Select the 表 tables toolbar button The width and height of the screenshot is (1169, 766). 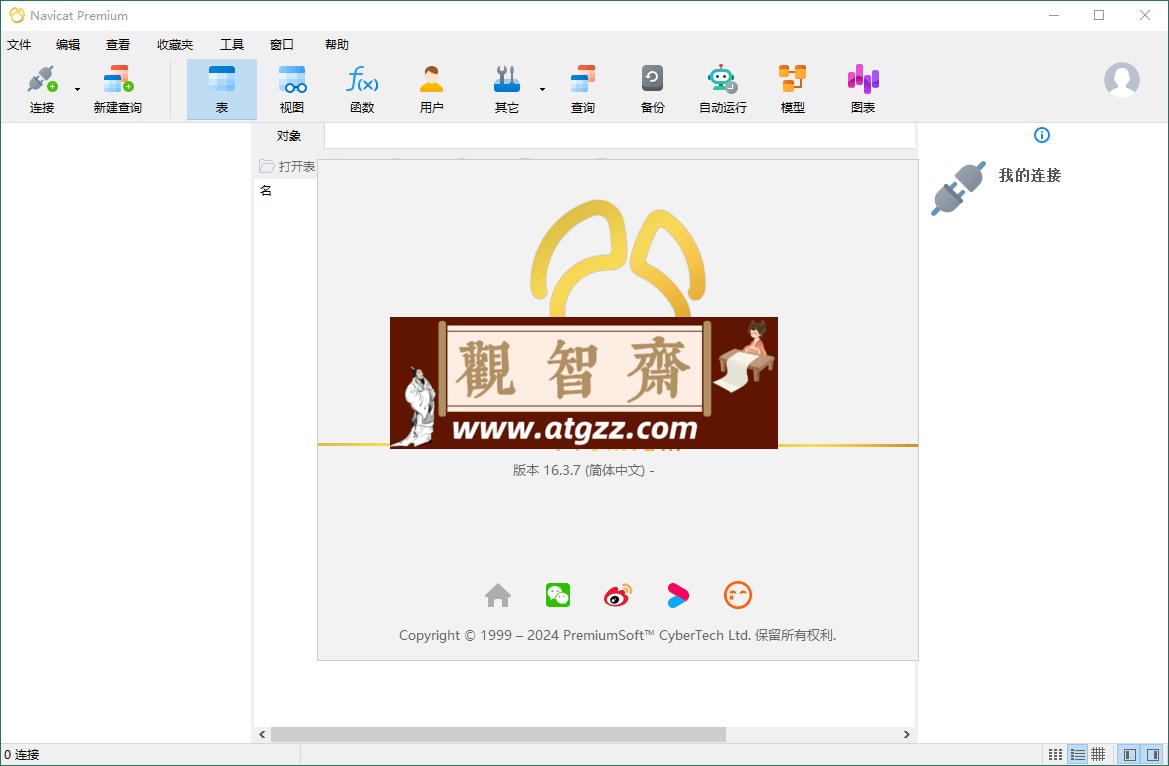221,89
